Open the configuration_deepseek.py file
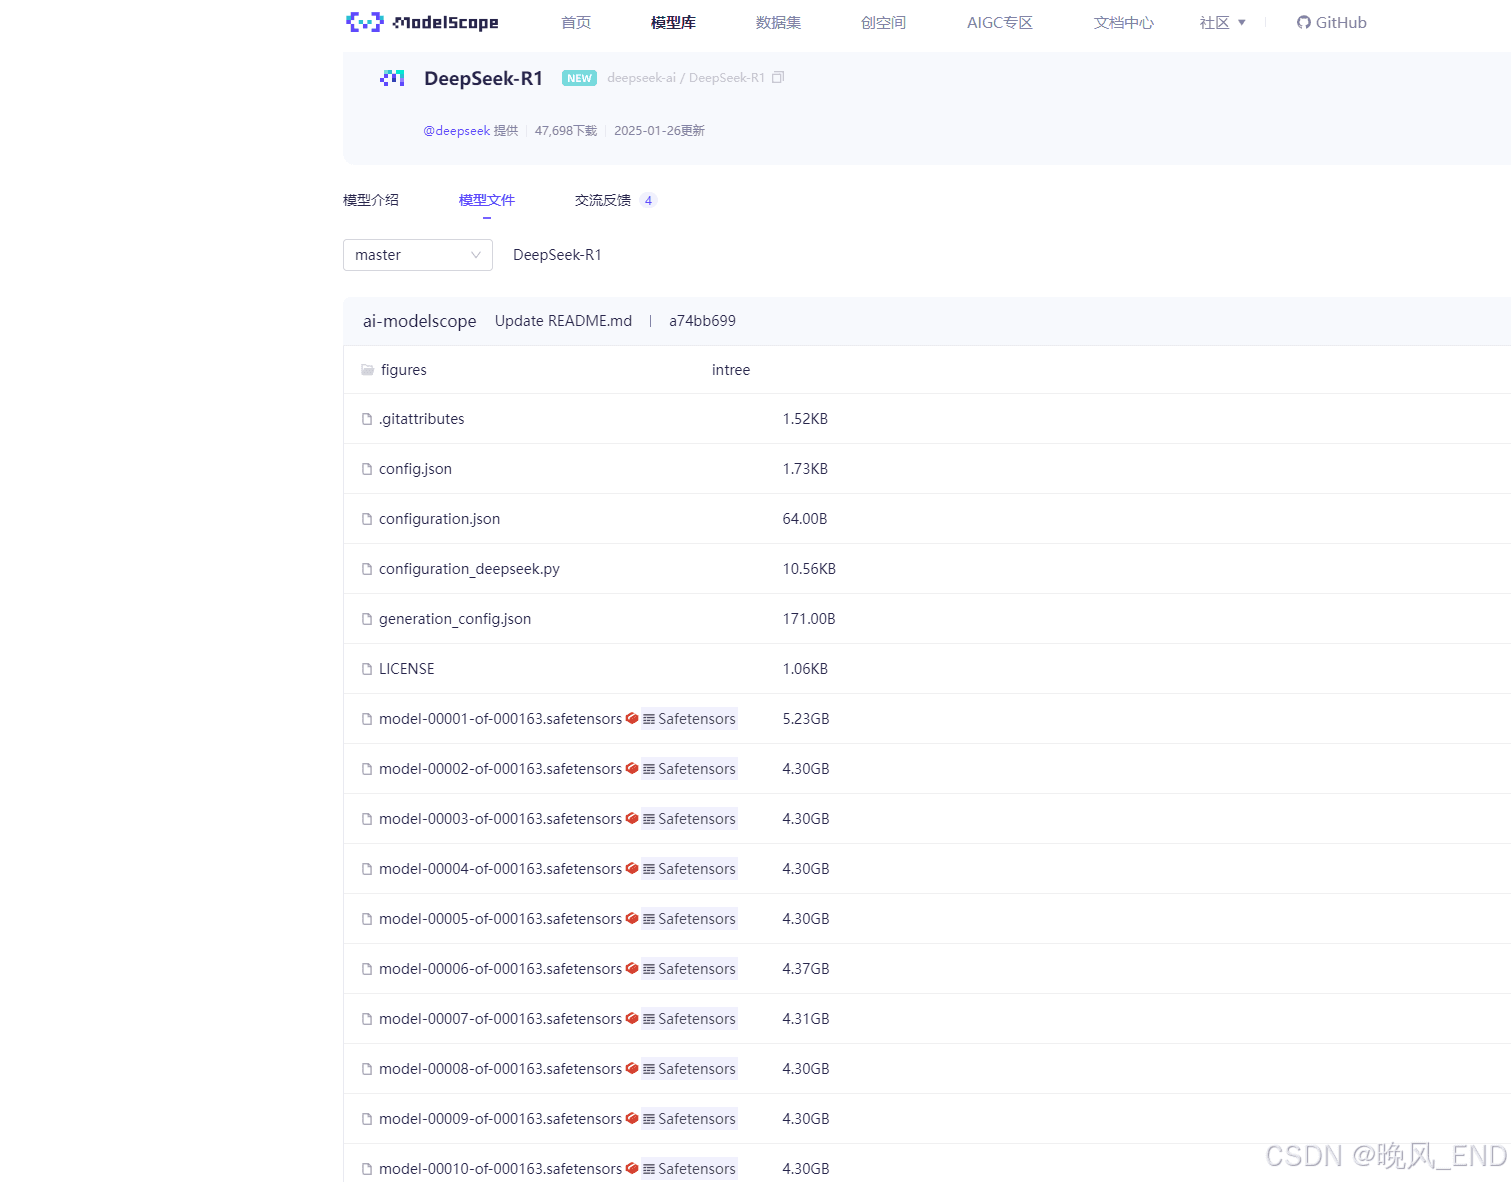The width and height of the screenshot is (1511, 1182). [x=469, y=569]
